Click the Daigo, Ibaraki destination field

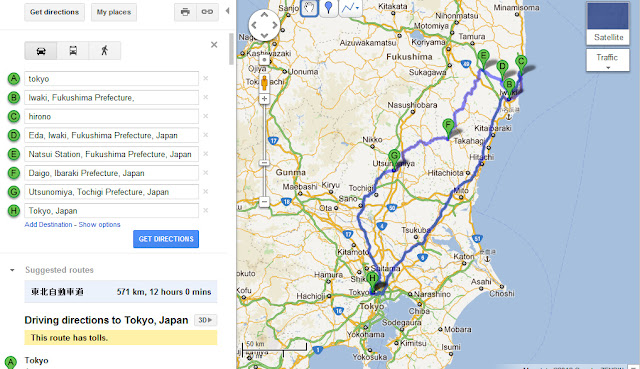111,173
